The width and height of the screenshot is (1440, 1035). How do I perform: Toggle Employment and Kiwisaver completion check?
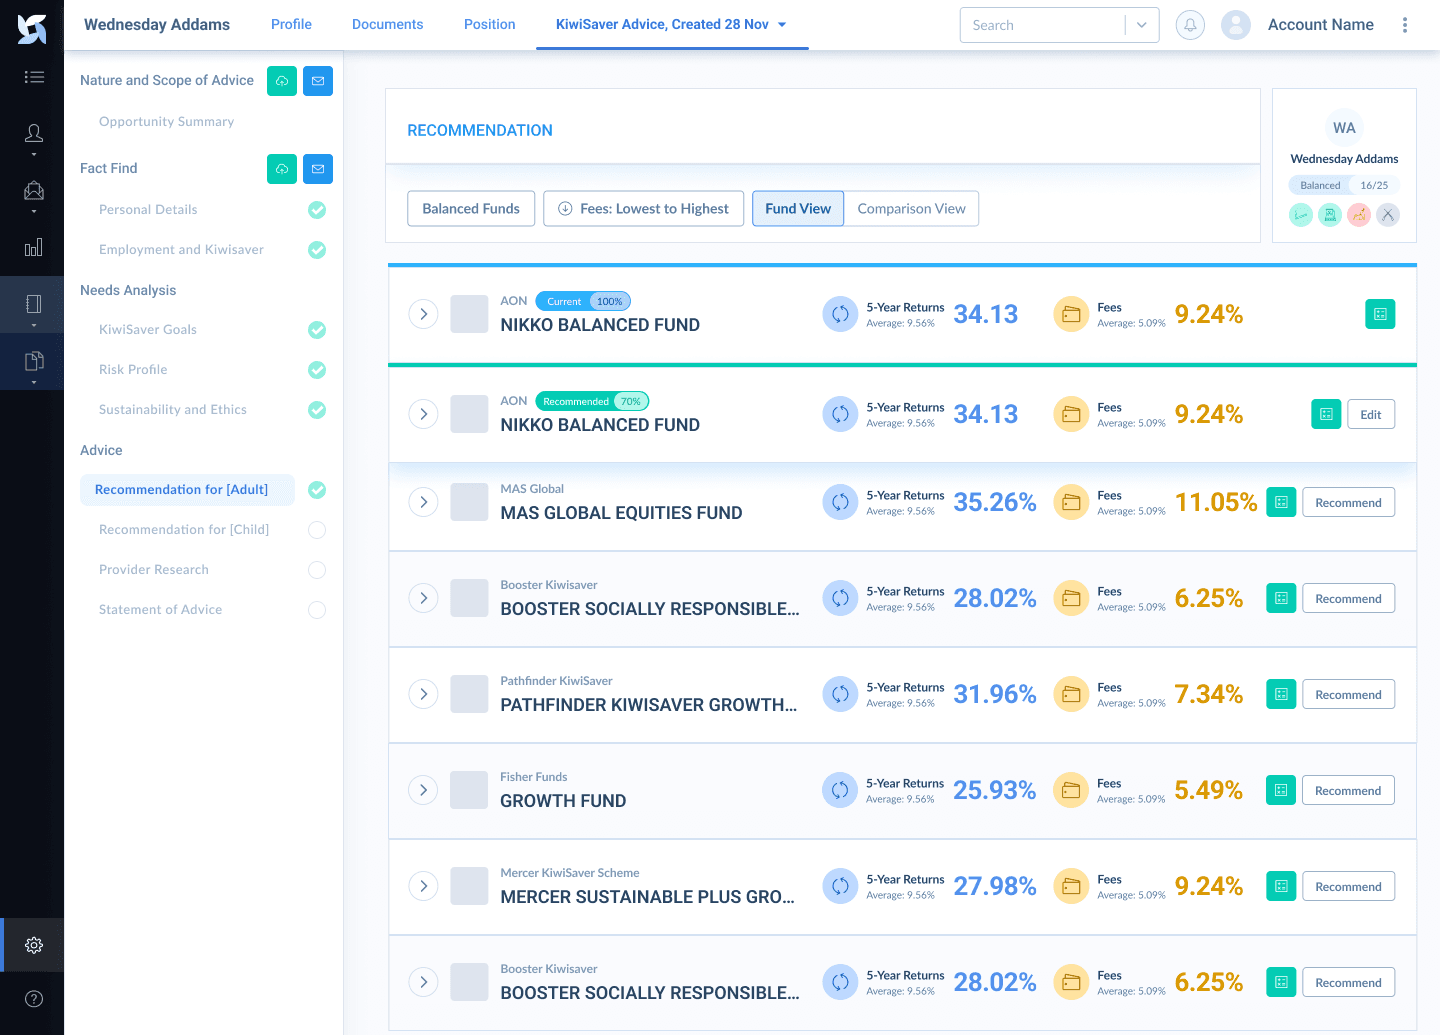tap(317, 250)
